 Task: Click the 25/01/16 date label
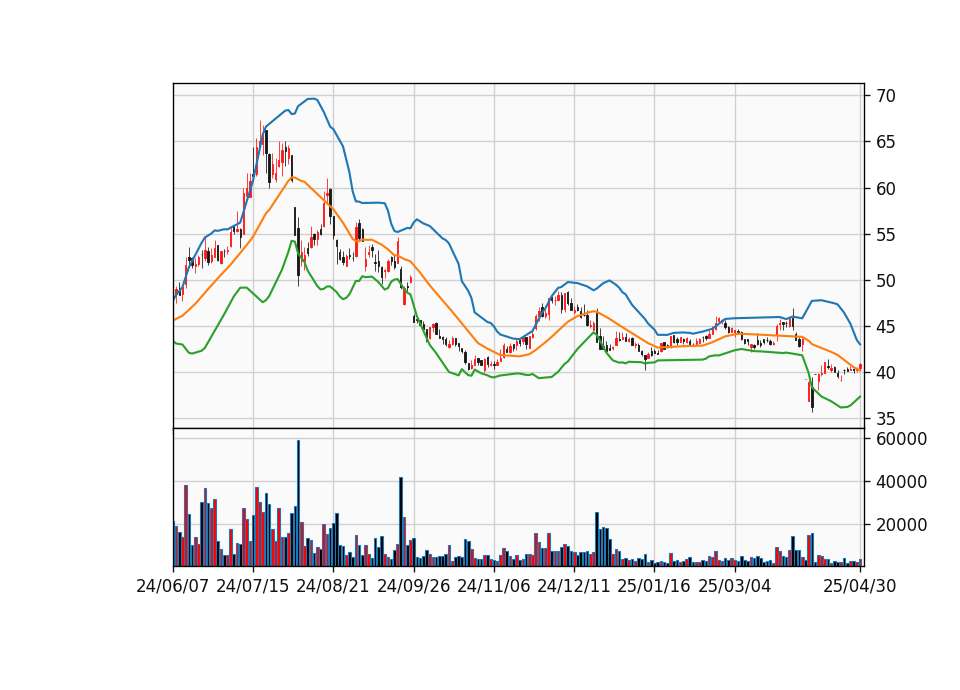pos(654,586)
